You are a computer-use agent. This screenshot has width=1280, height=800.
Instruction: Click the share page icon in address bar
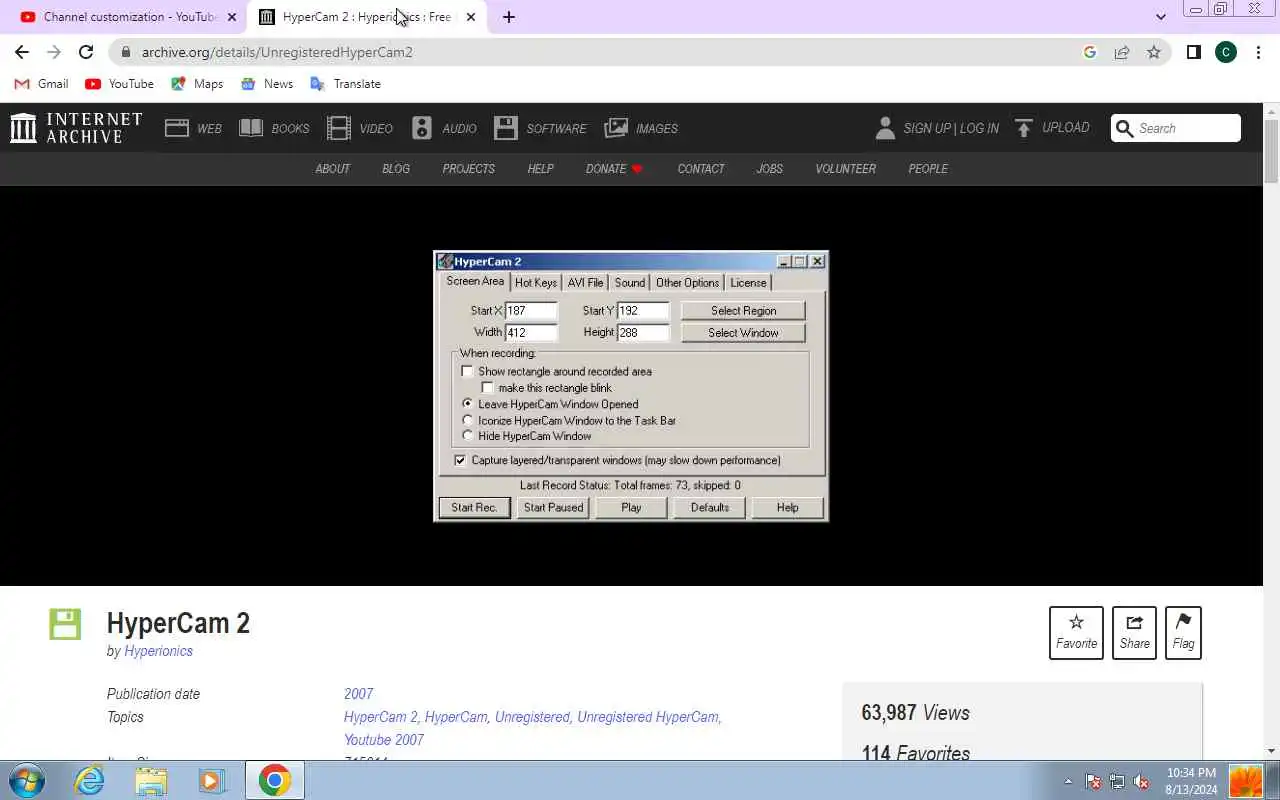(x=1122, y=52)
